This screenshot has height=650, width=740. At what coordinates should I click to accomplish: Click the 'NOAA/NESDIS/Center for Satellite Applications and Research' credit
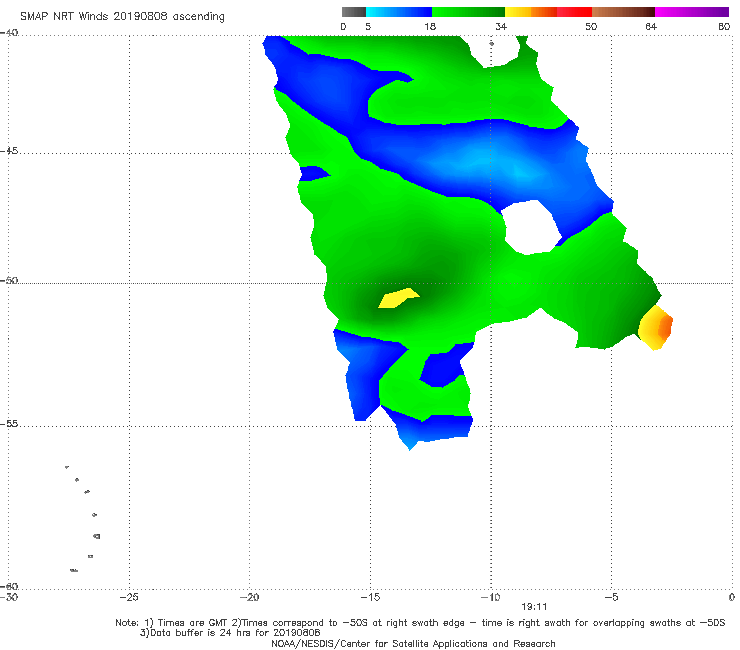413,643
